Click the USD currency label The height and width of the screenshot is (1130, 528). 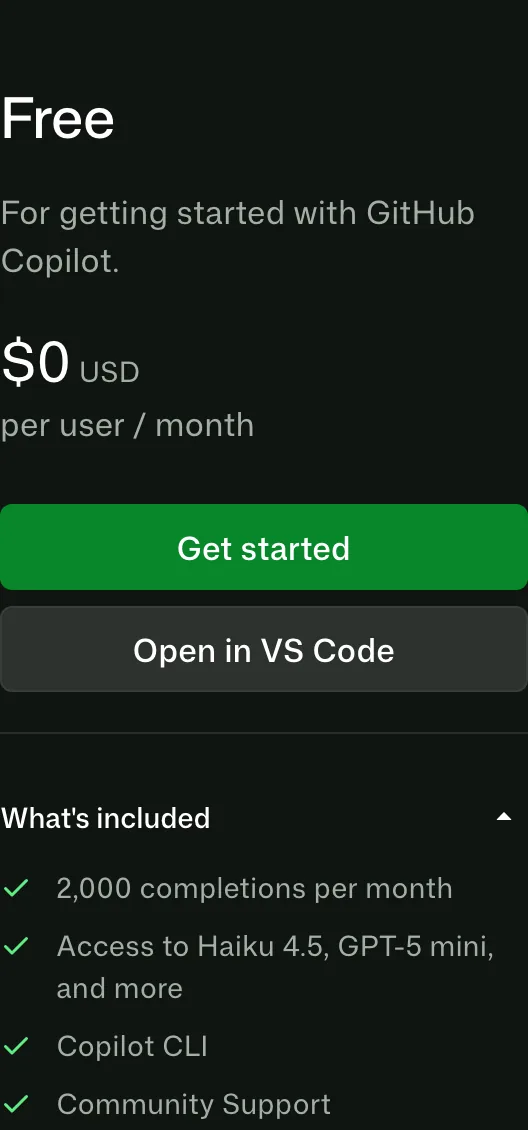(109, 373)
